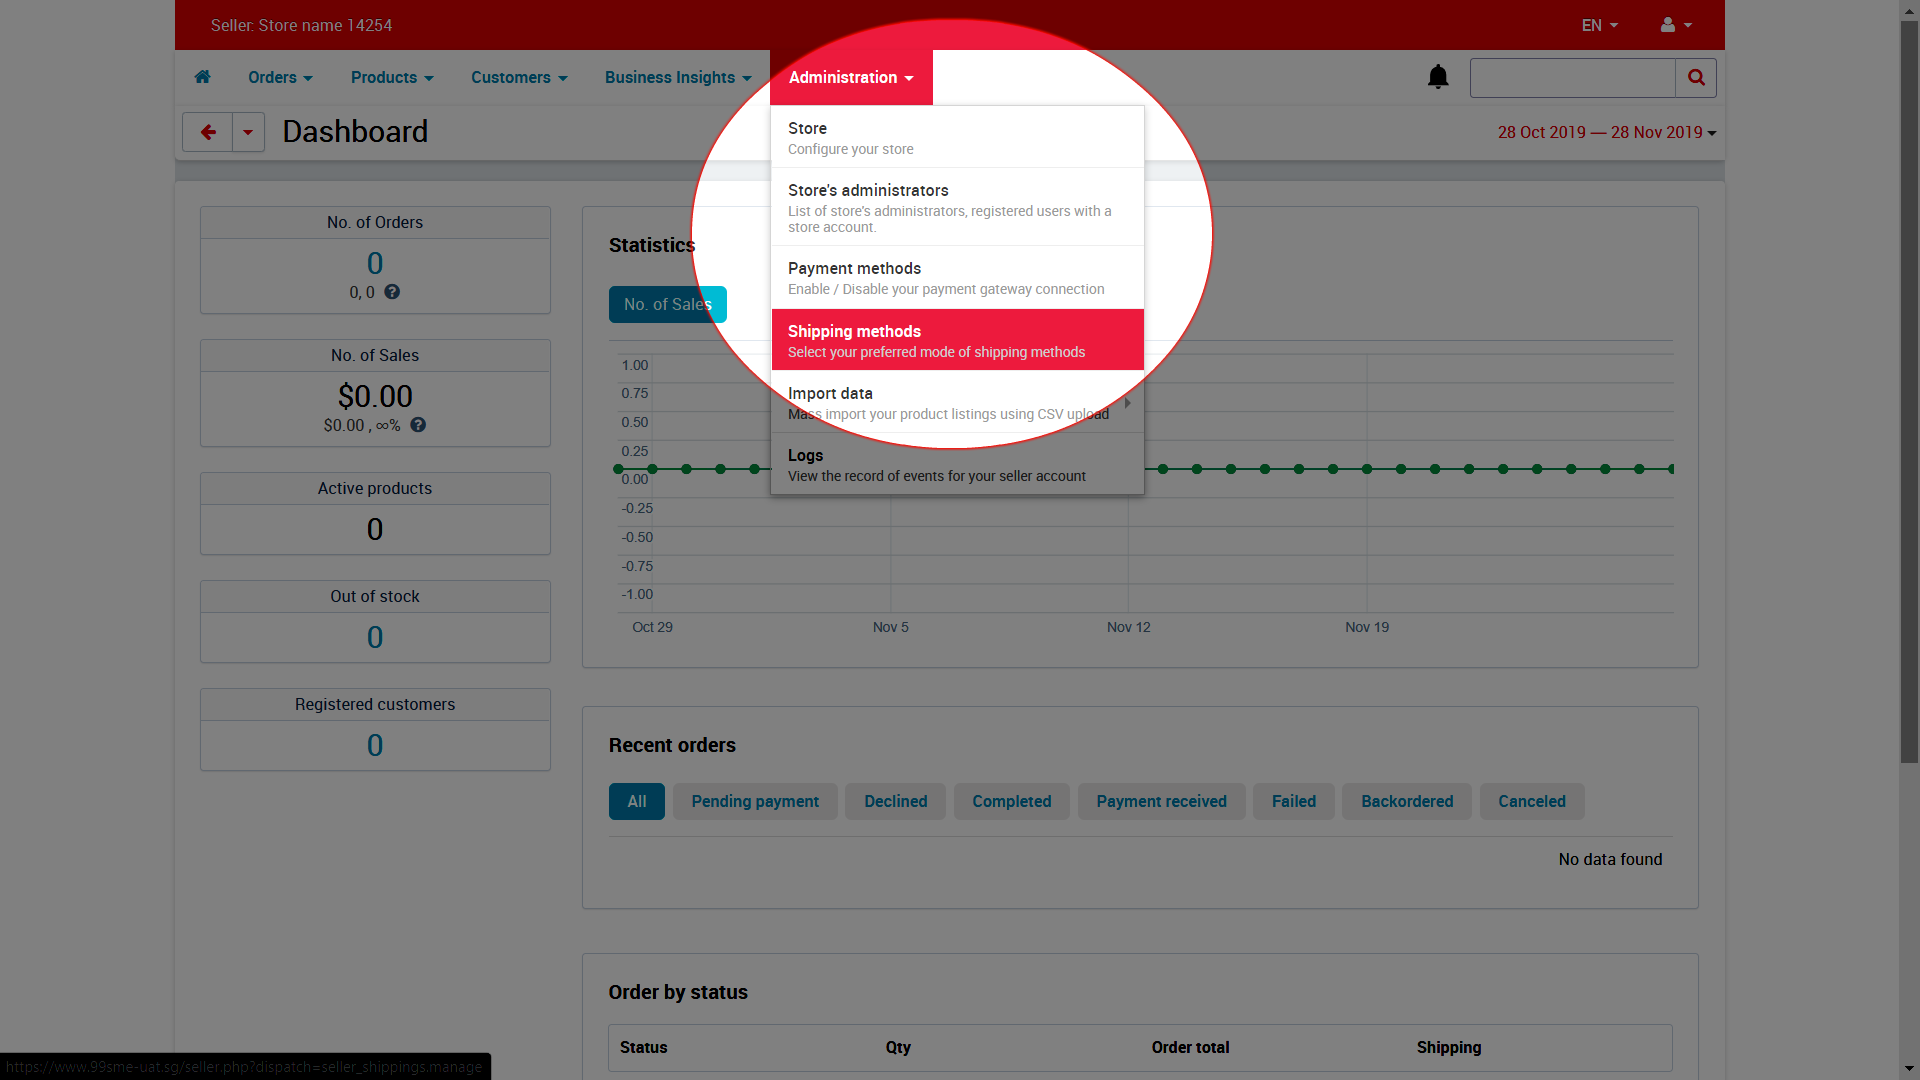Image resolution: width=1920 pixels, height=1080 pixels.
Task: Expand Import data submenu arrow
Action: click(1128, 403)
